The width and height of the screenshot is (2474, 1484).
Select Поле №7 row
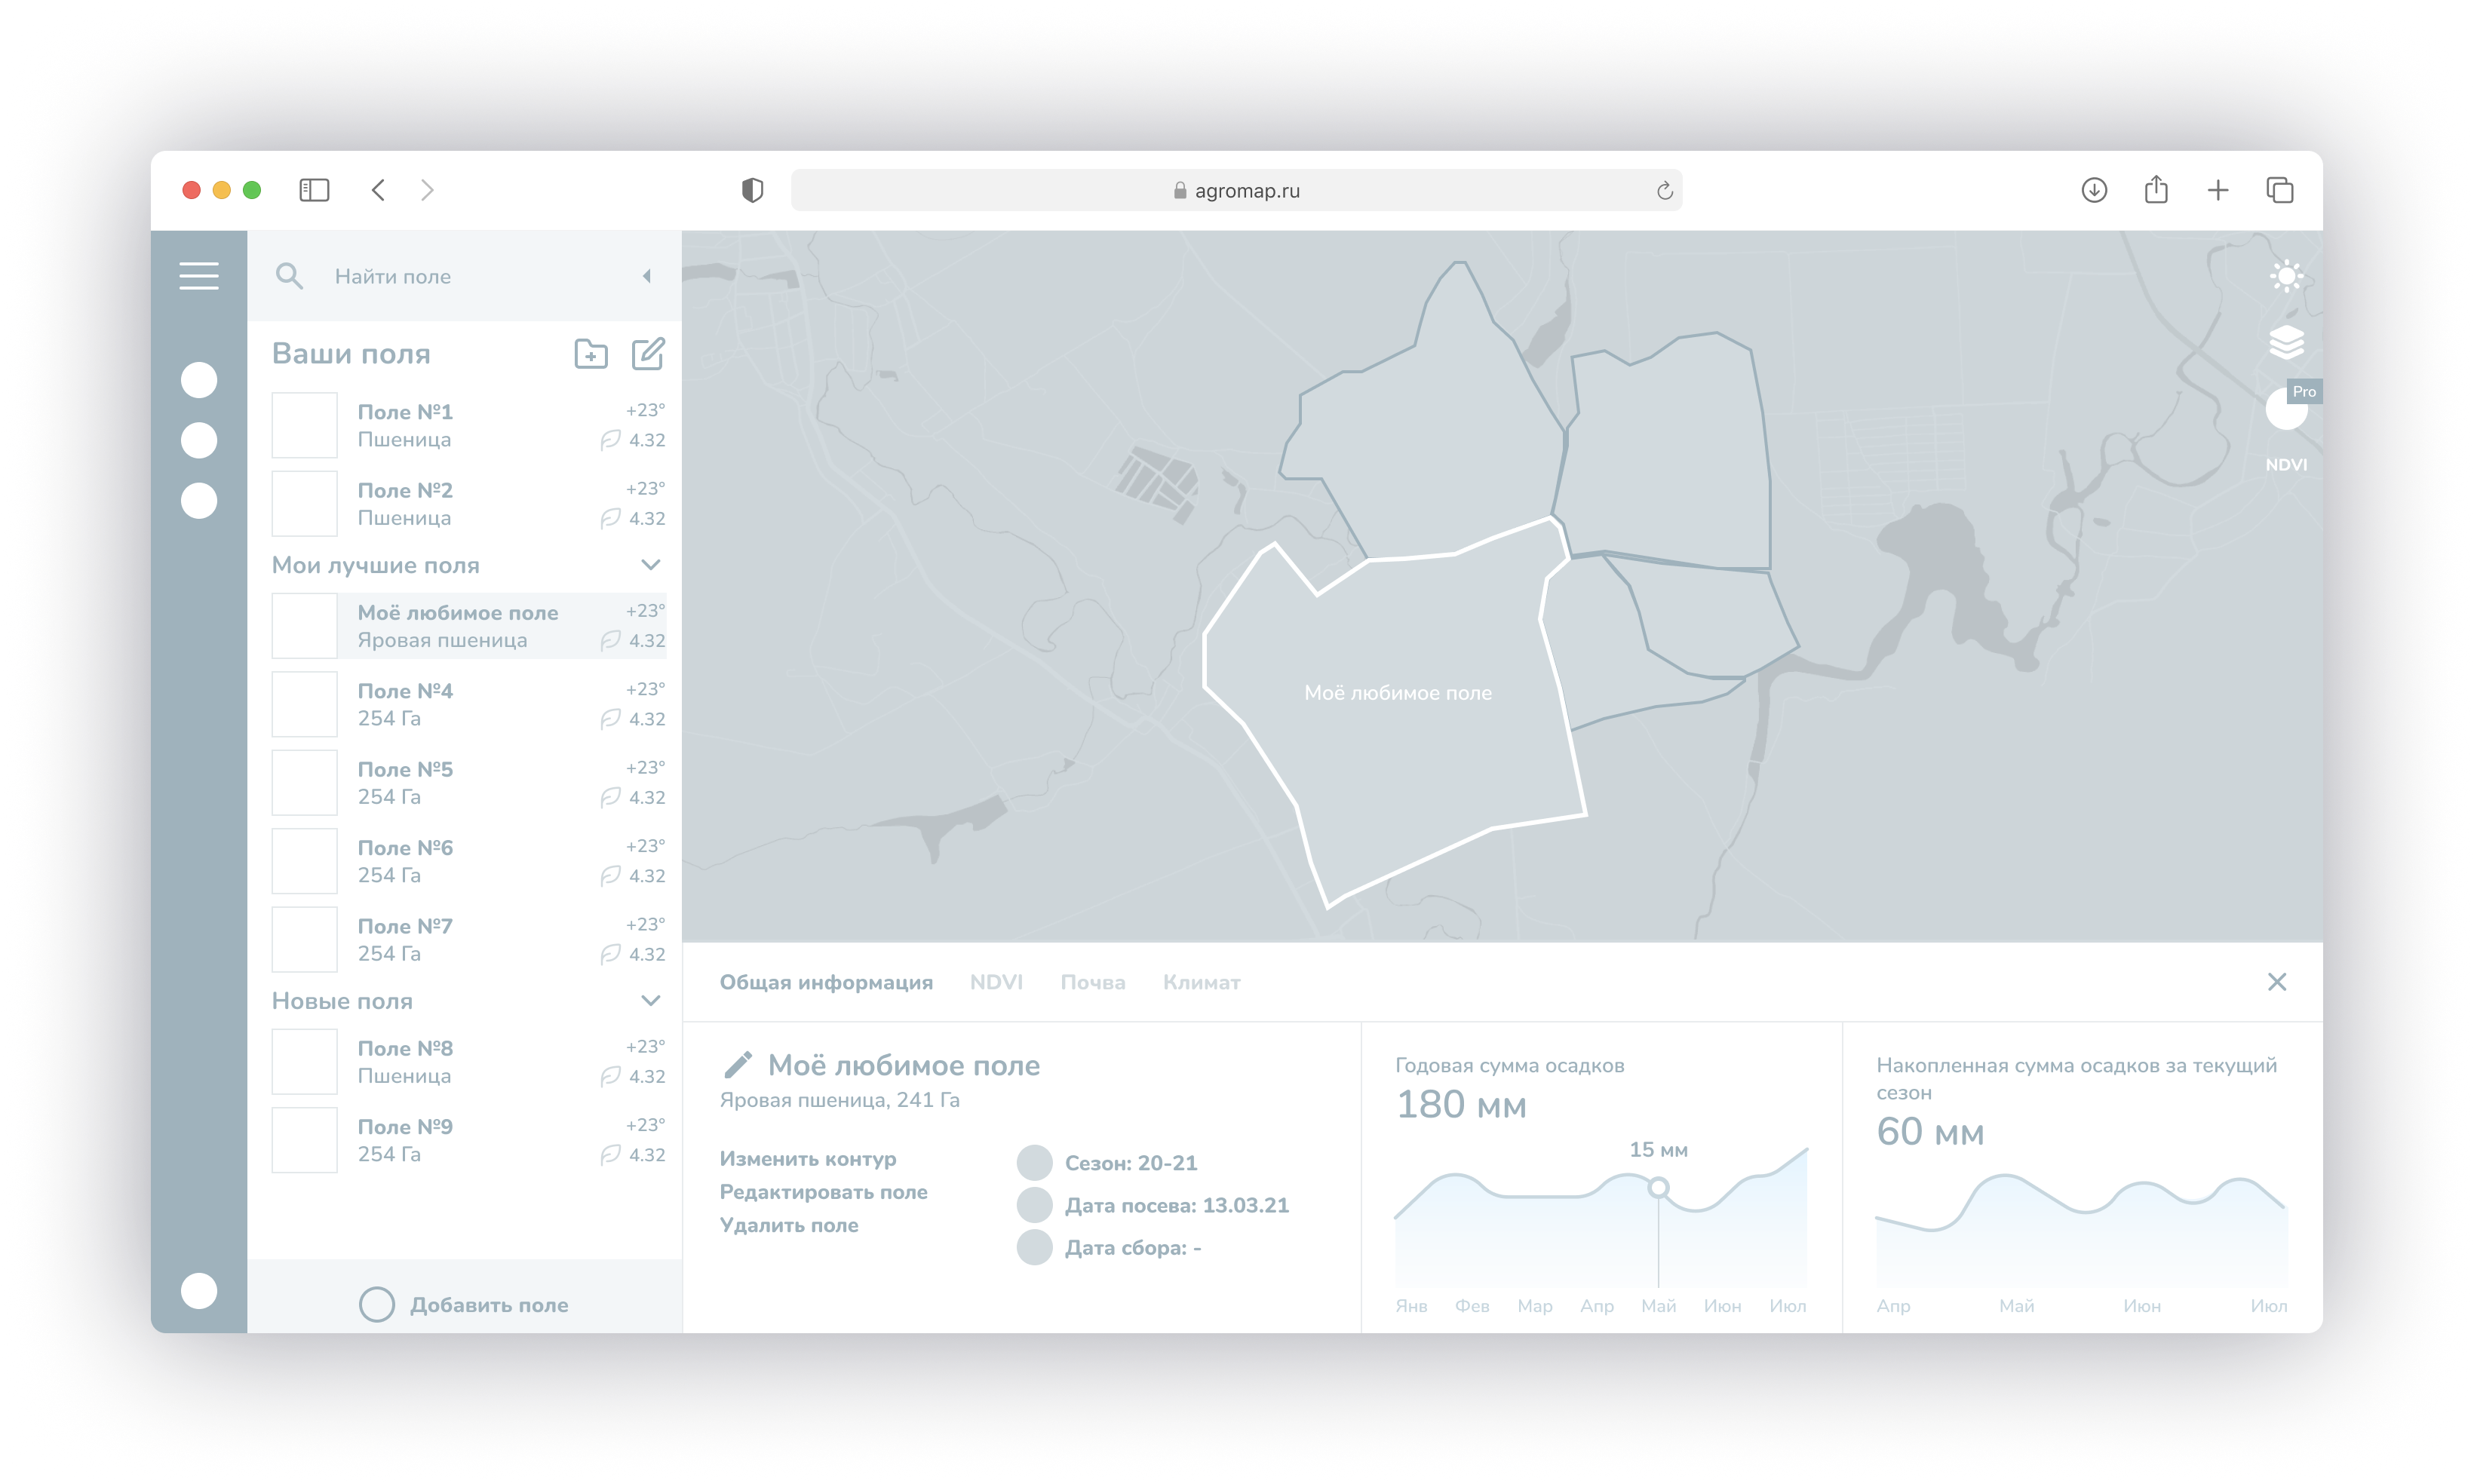pyautogui.click(x=469, y=940)
